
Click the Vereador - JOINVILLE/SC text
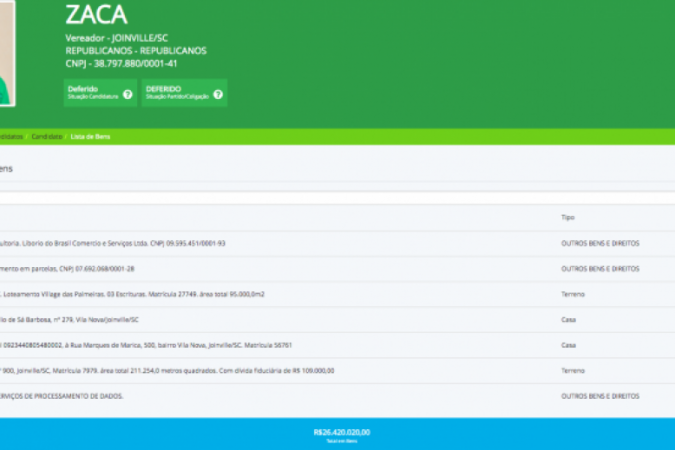pyautogui.click(x=116, y=38)
